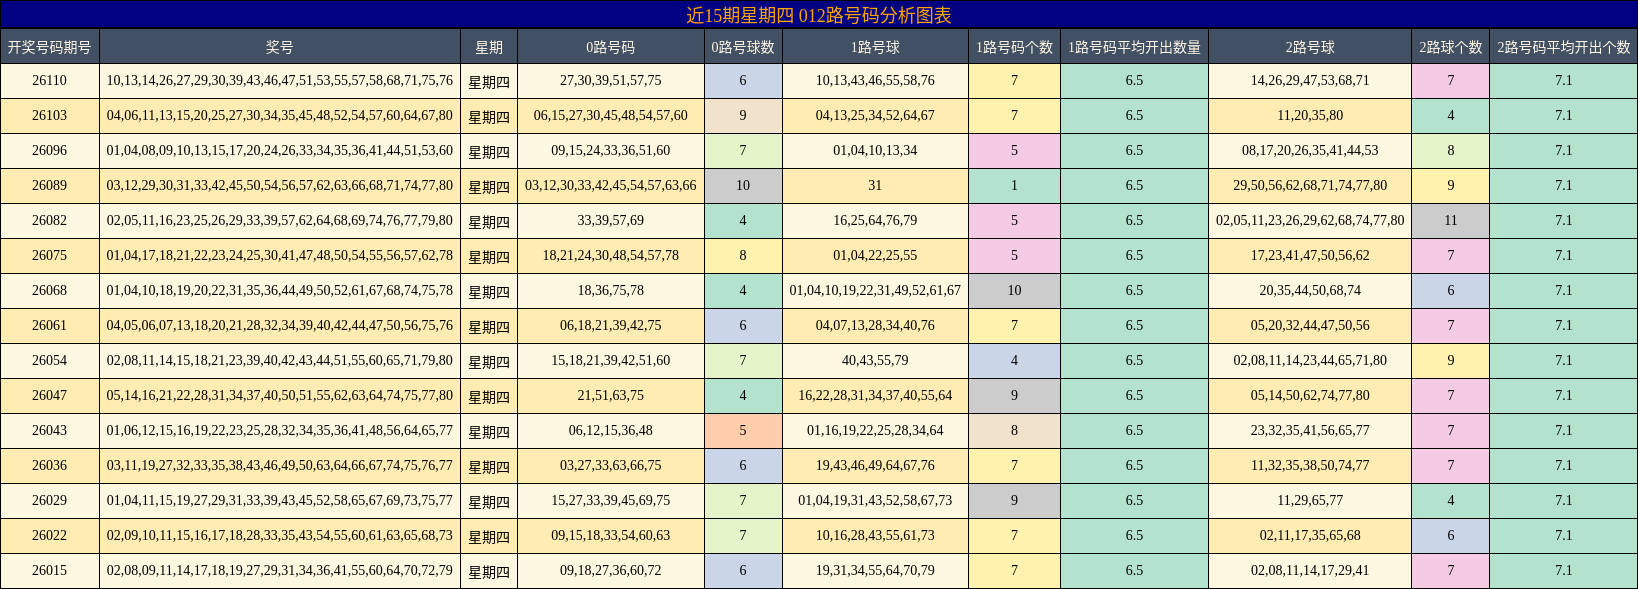The height and width of the screenshot is (589, 1638).
Task: Click the 2路球个数 column header
Action: pyautogui.click(x=1451, y=47)
